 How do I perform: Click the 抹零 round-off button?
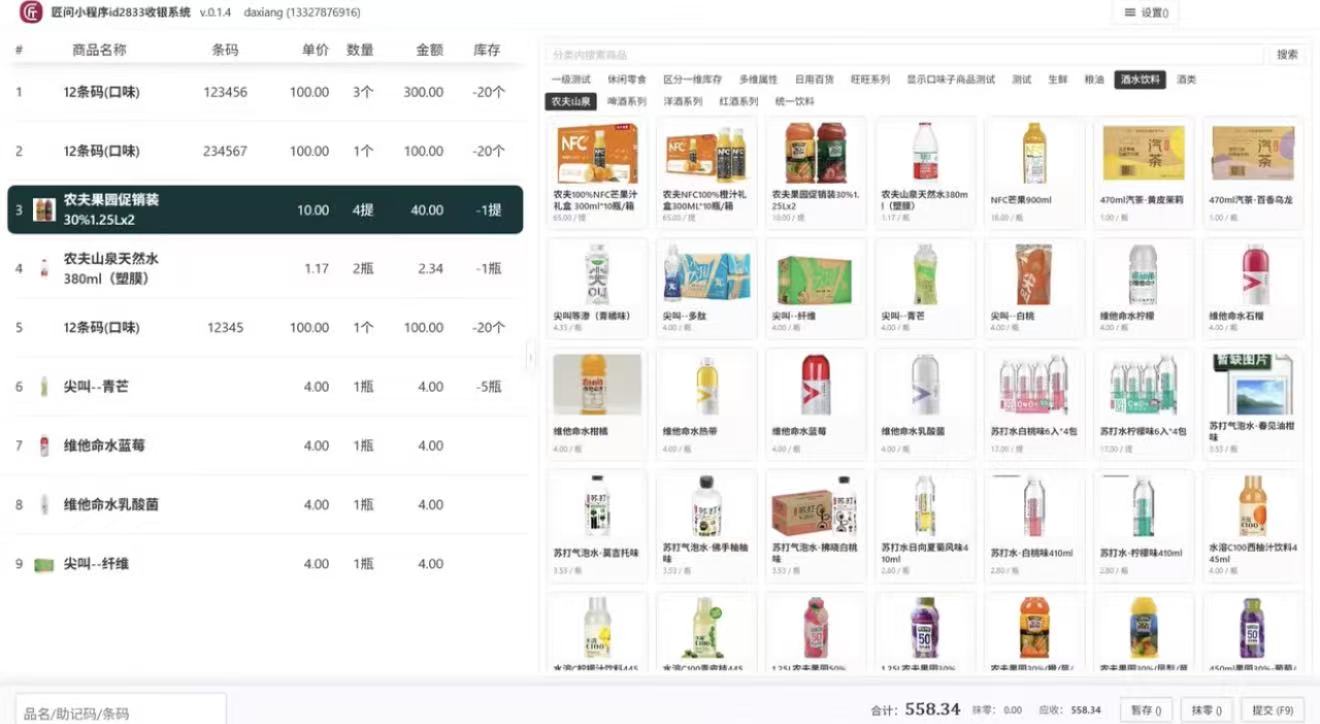pyautogui.click(x=1206, y=709)
